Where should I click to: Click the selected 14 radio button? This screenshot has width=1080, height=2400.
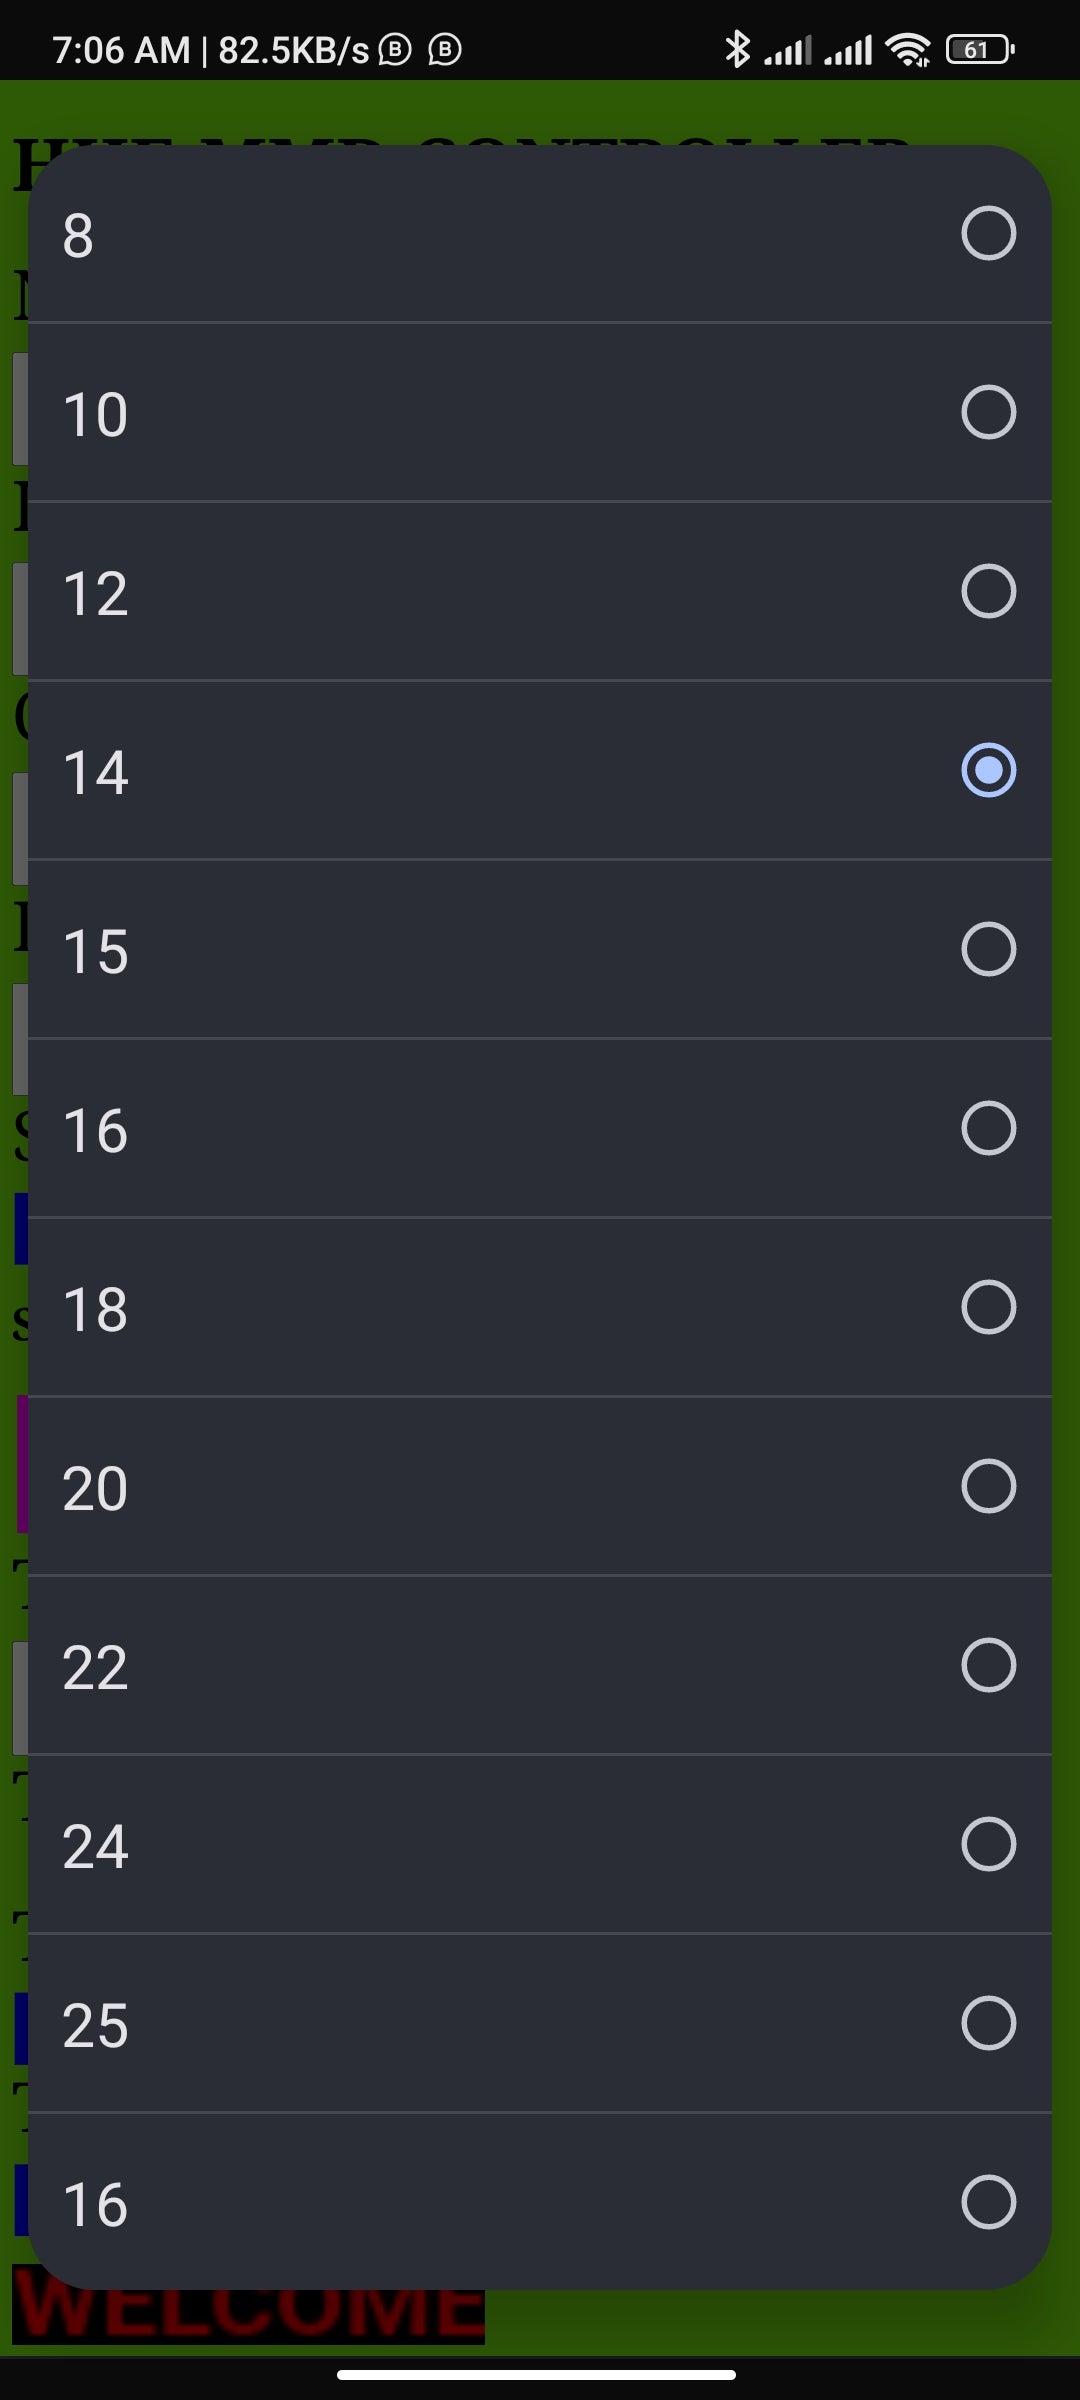tap(988, 770)
